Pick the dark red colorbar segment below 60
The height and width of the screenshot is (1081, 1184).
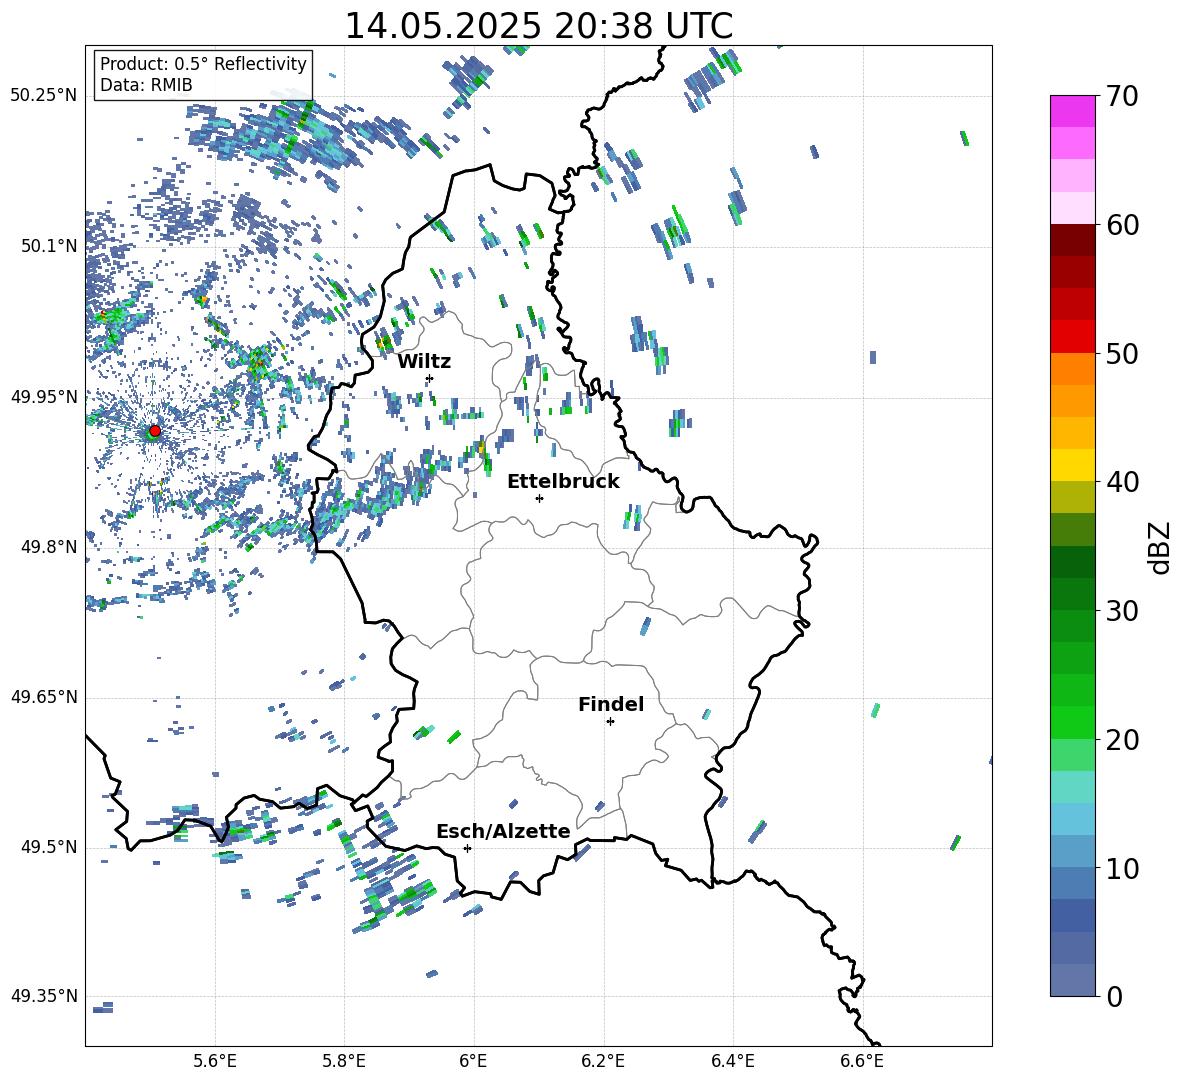tap(1073, 240)
